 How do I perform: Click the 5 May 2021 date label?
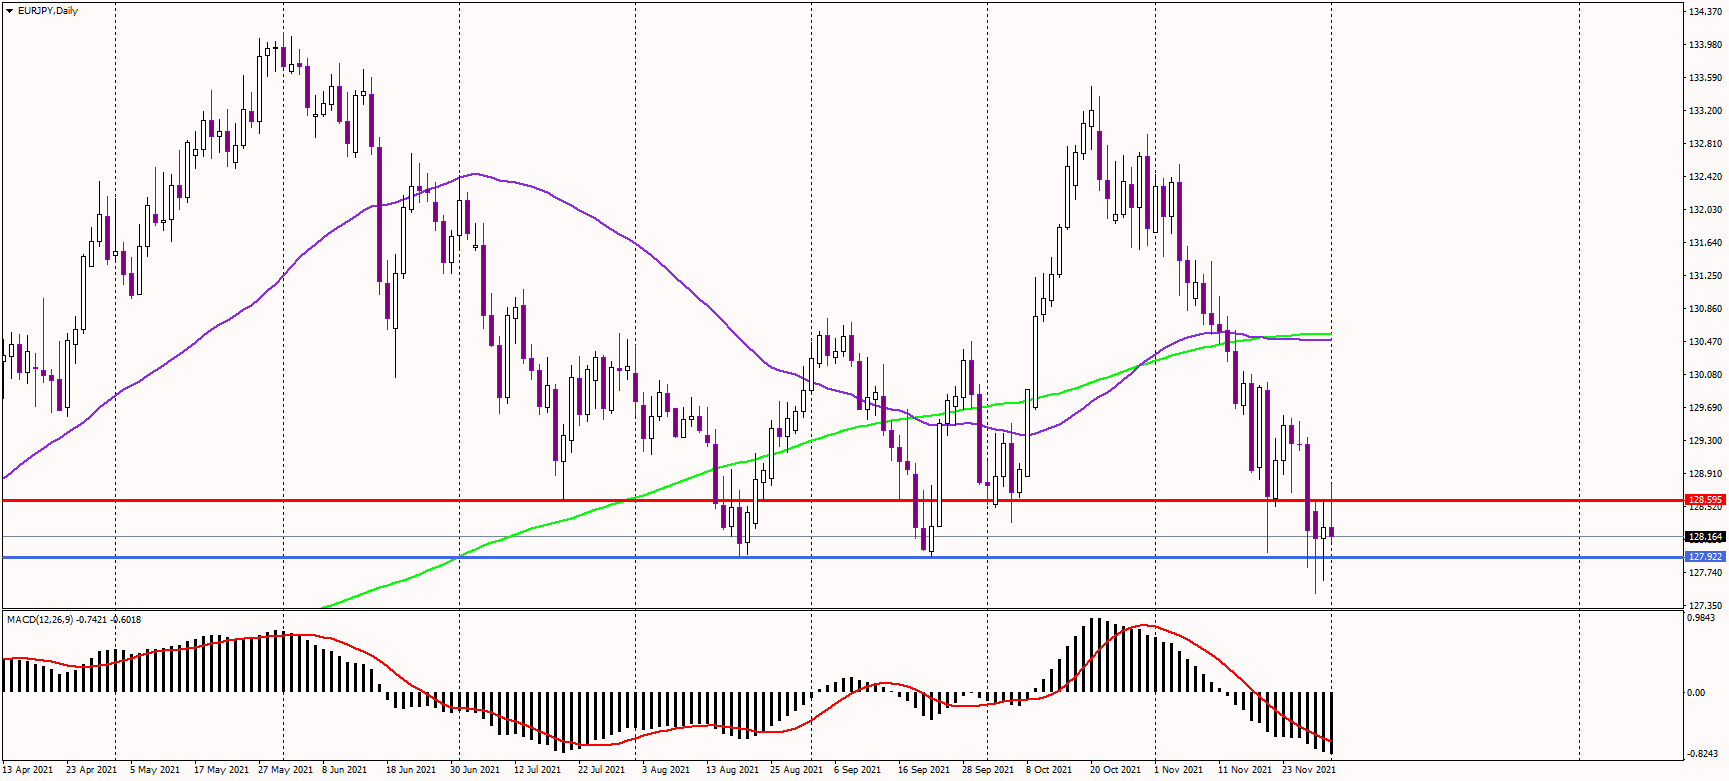(155, 770)
